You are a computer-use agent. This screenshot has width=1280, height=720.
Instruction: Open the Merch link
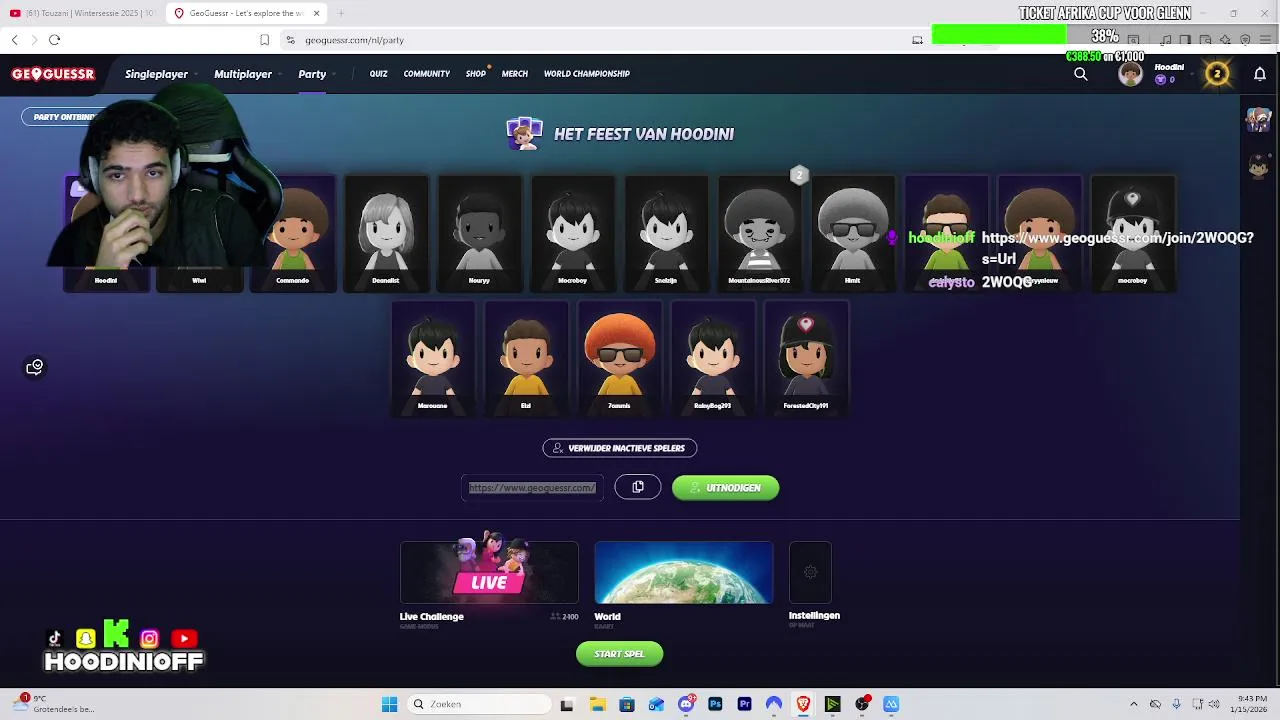(515, 74)
